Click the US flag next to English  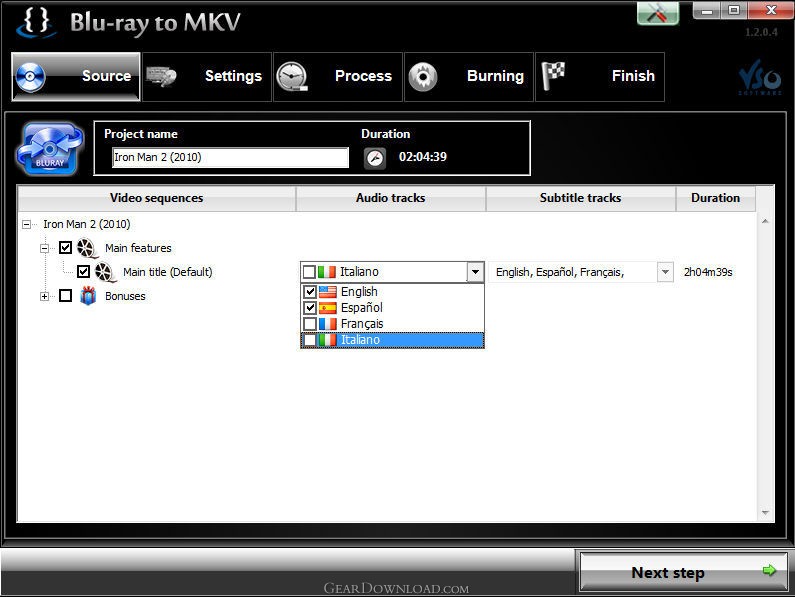point(328,292)
